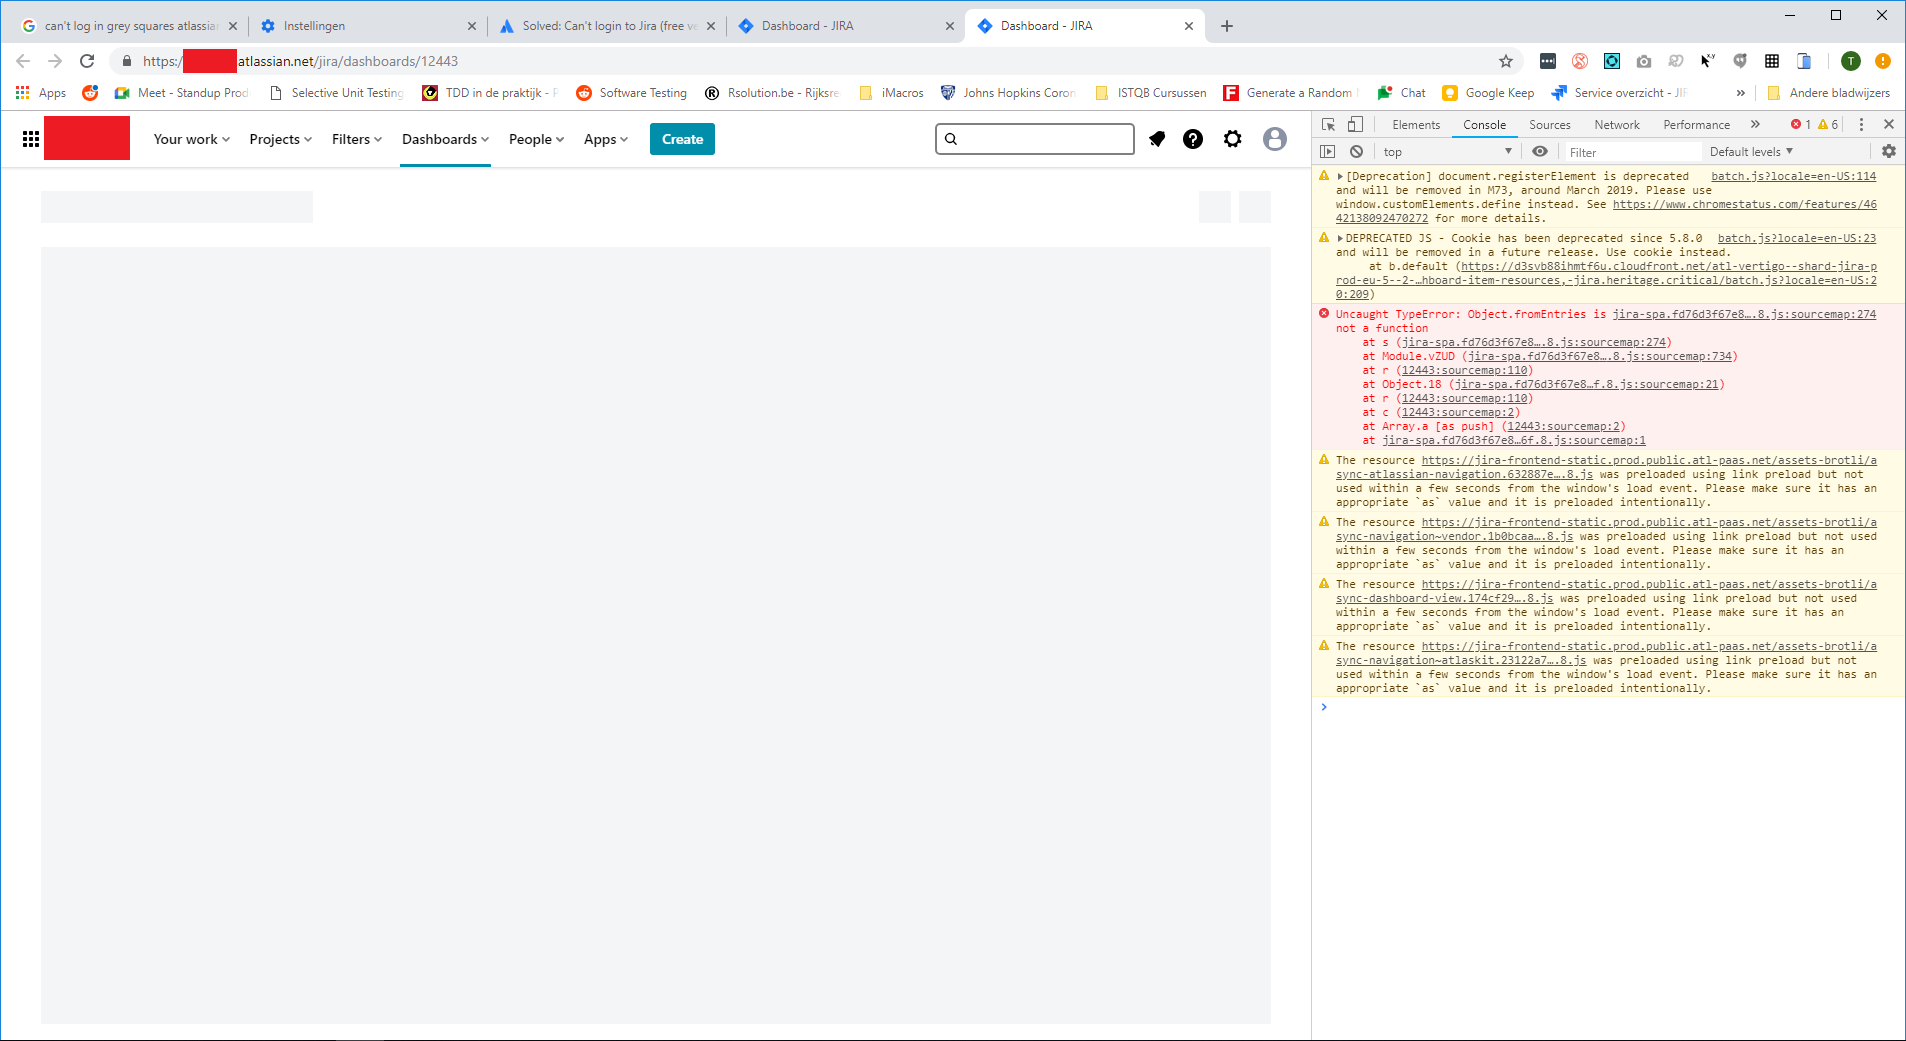The height and width of the screenshot is (1041, 1906).
Task: Select the DevTools inspect element icon
Action: coord(1329,124)
